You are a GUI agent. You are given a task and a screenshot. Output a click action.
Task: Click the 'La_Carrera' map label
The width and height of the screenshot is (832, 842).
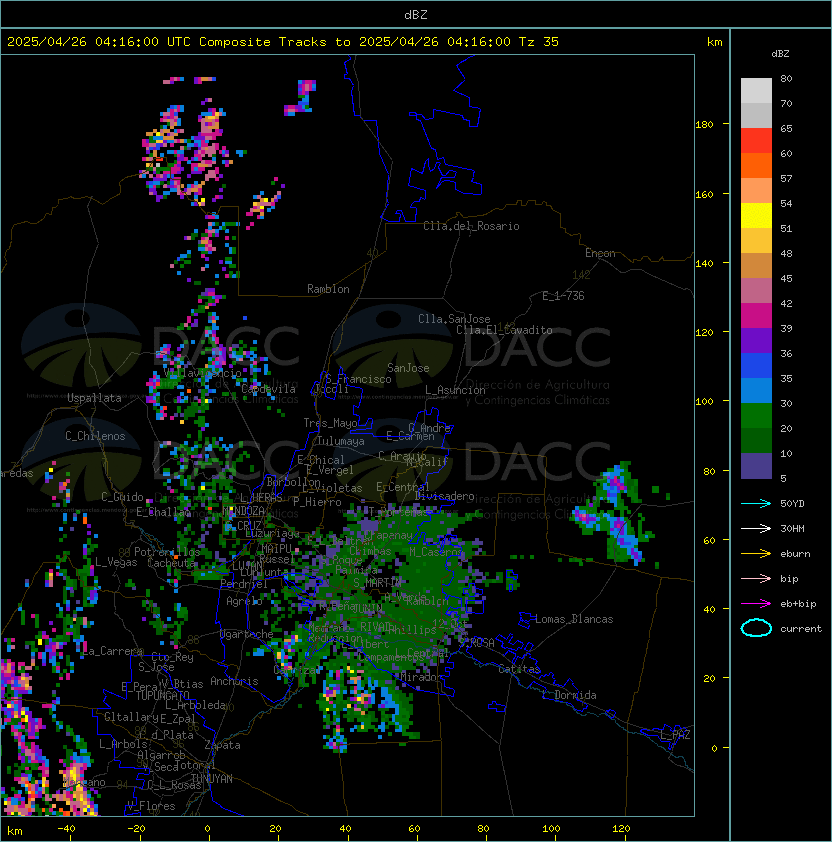point(112,651)
